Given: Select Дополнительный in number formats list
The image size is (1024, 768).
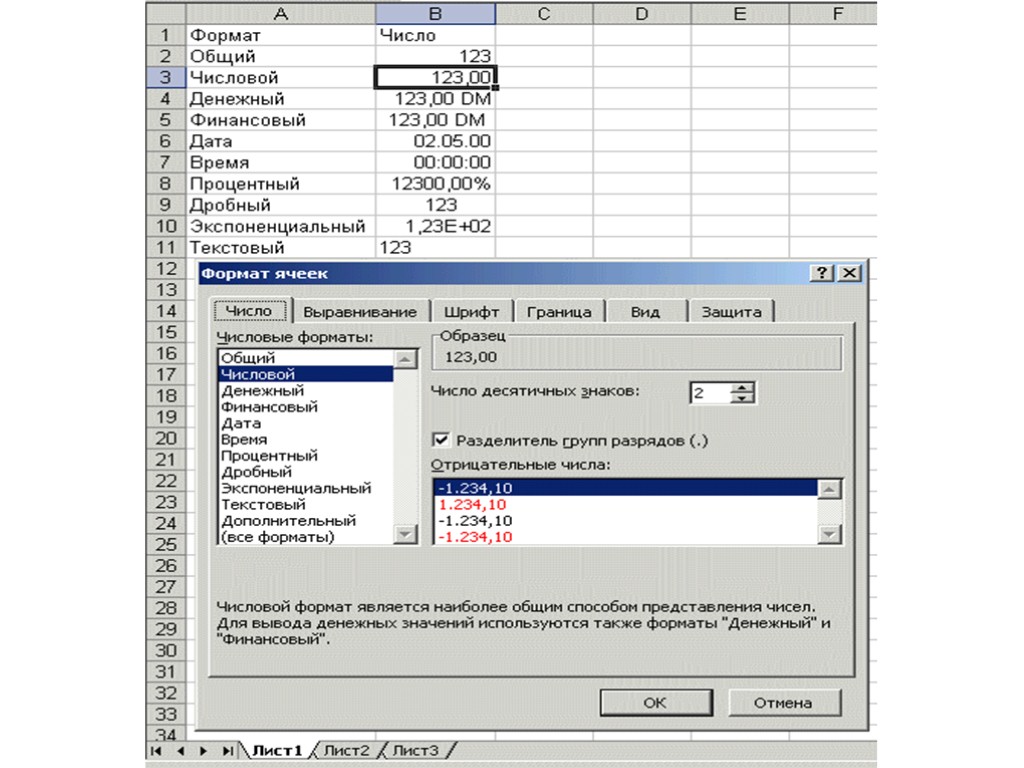Looking at the screenshot, I should (306, 521).
